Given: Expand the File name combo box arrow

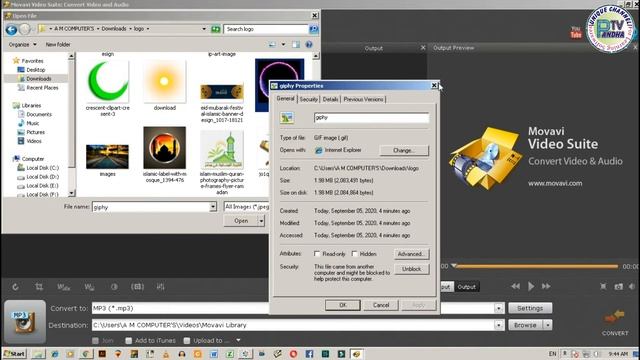Looking at the screenshot, I should pyautogui.click(x=213, y=207).
